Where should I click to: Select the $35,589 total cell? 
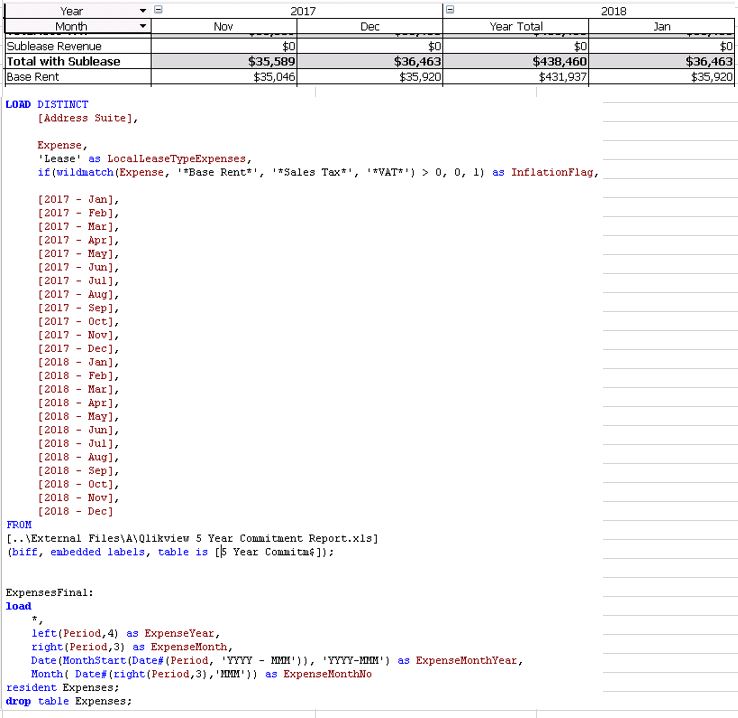[224, 62]
